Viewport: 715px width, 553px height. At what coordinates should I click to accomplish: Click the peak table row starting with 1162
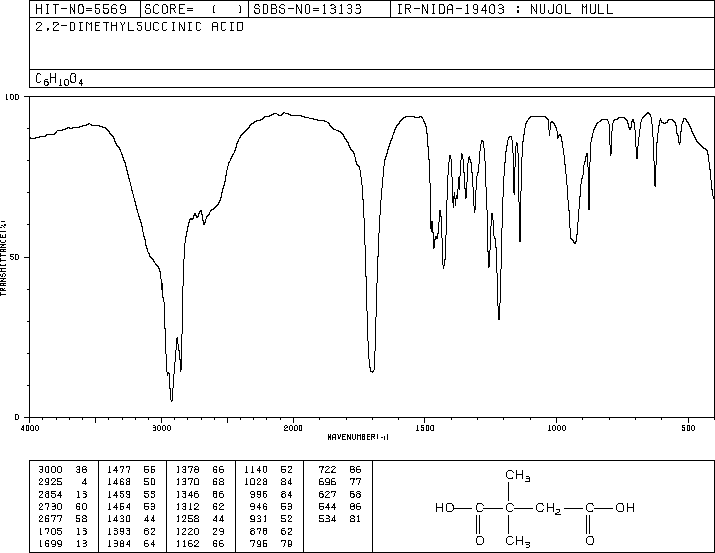200,543
